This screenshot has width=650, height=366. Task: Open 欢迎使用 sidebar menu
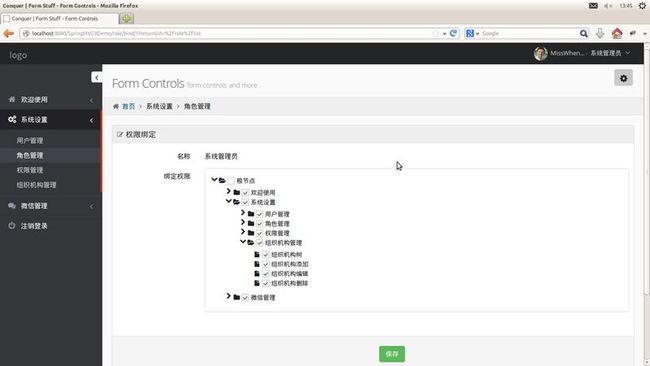tap(51, 99)
